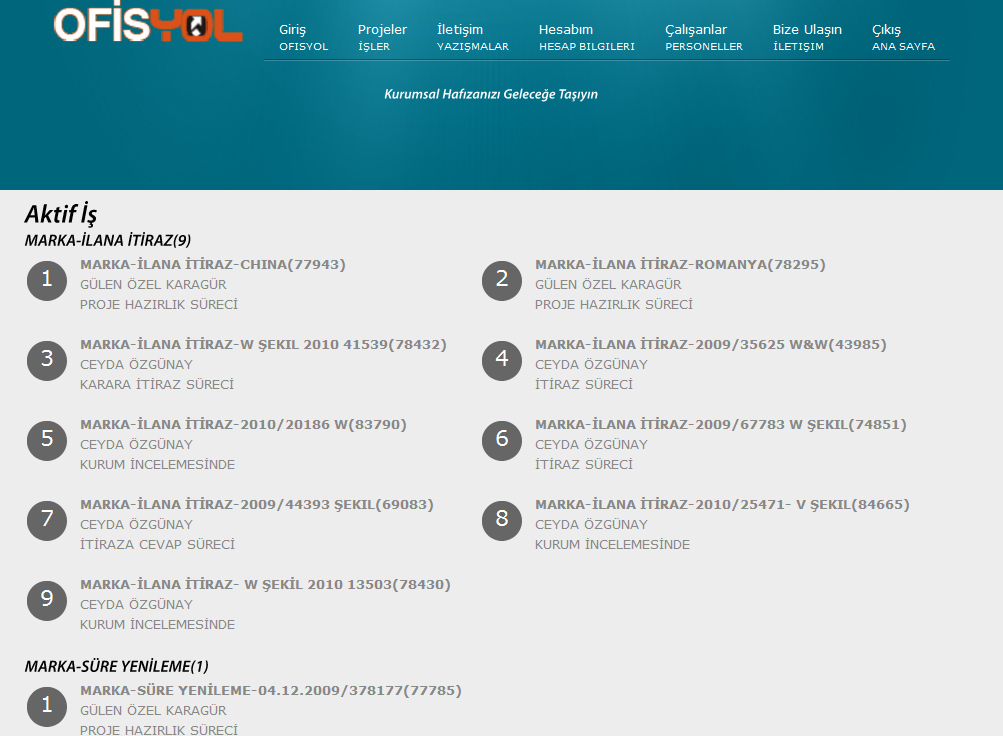Go to İletişim Yazışmalar menu
Viewport: 1003px width, 736px height.
(472, 37)
